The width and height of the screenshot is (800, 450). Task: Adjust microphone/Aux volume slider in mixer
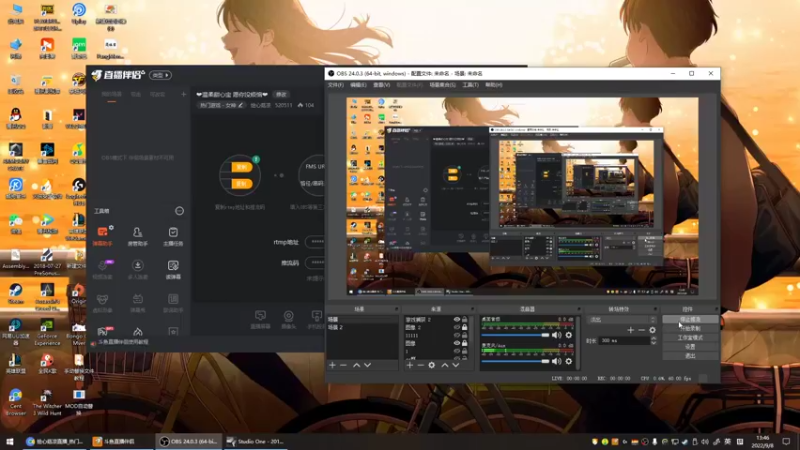point(515,361)
